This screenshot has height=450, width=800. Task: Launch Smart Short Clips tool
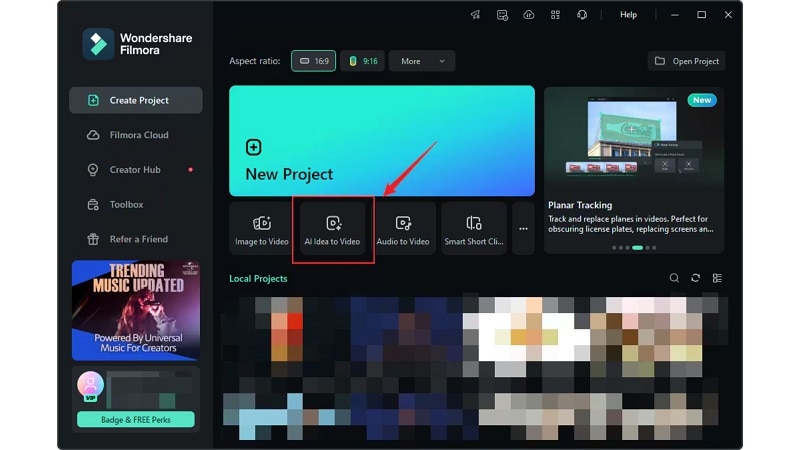tap(473, 229)
